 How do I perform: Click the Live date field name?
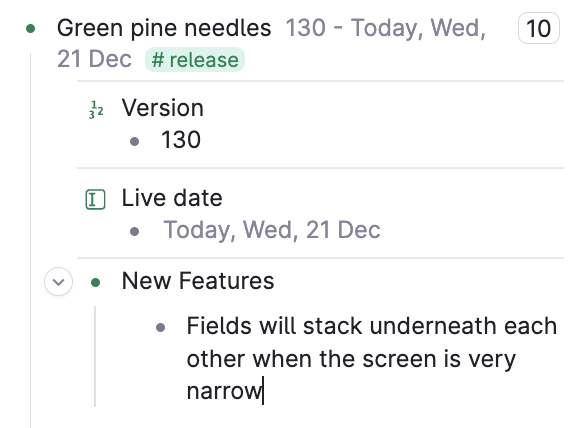coord(172,198)
